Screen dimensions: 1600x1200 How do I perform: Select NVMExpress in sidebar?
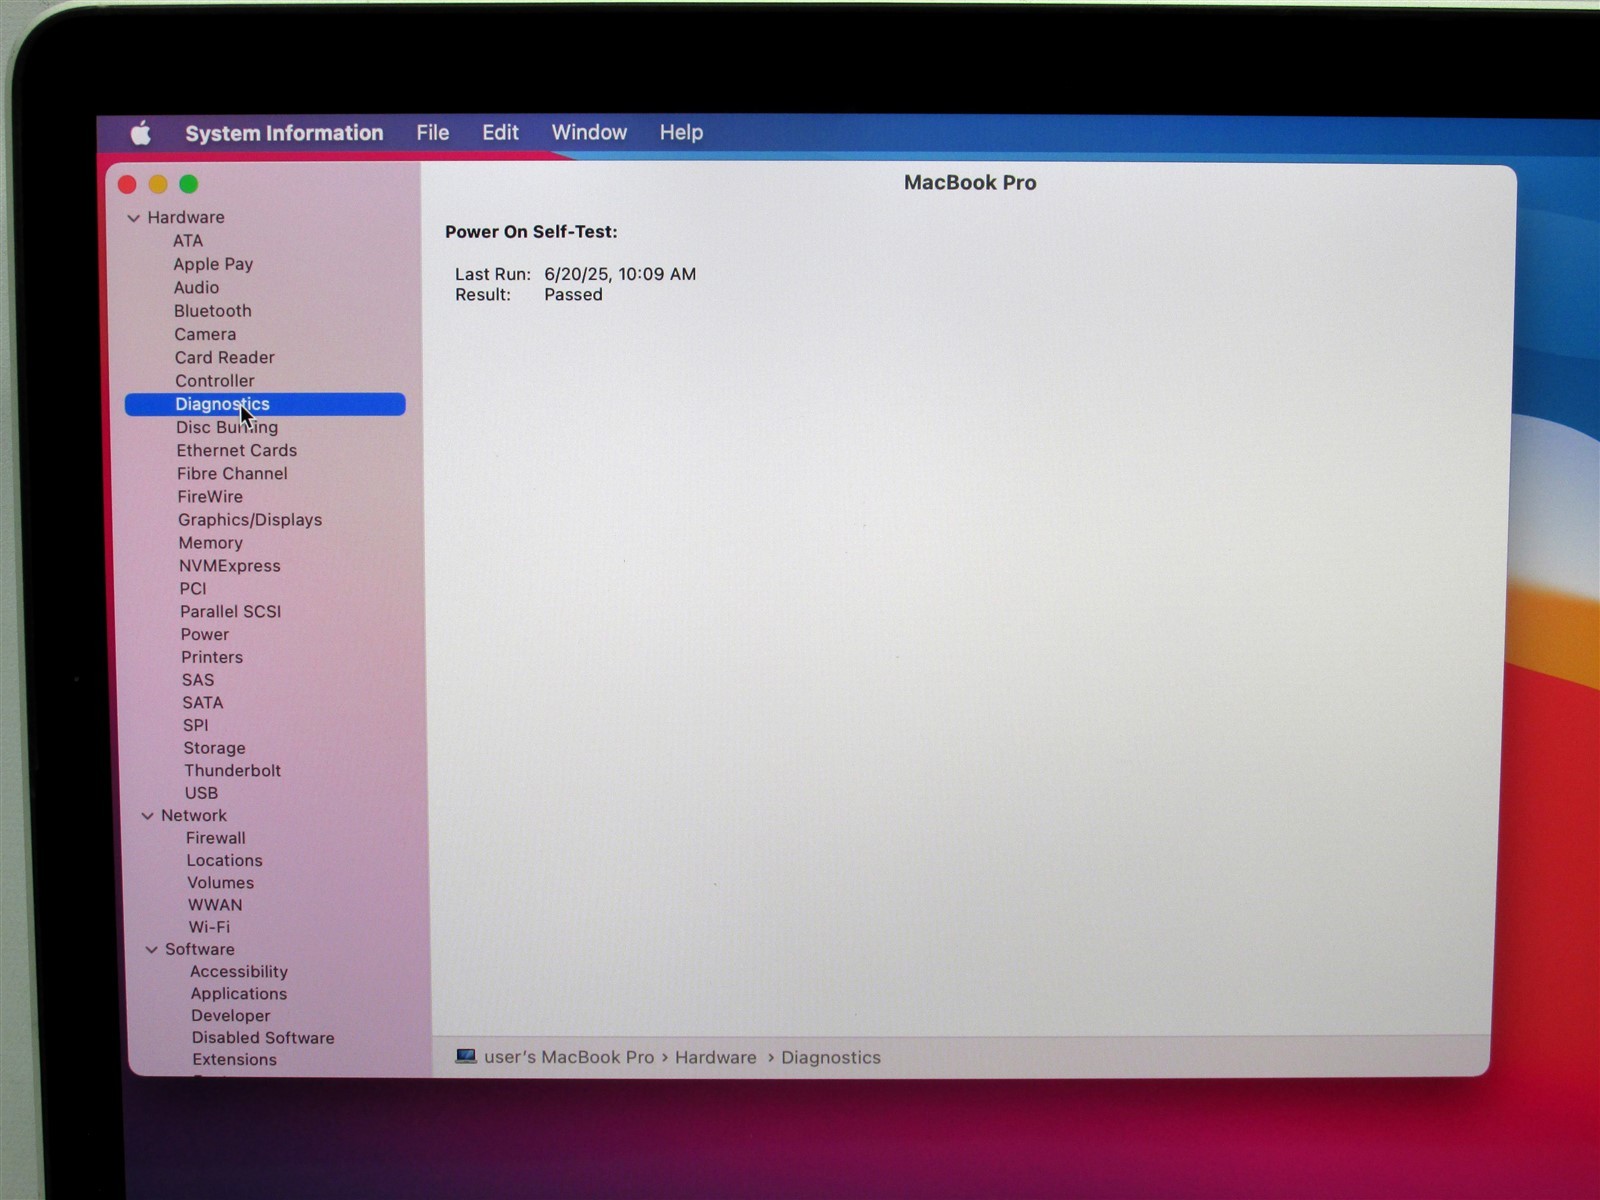point(230,566)
